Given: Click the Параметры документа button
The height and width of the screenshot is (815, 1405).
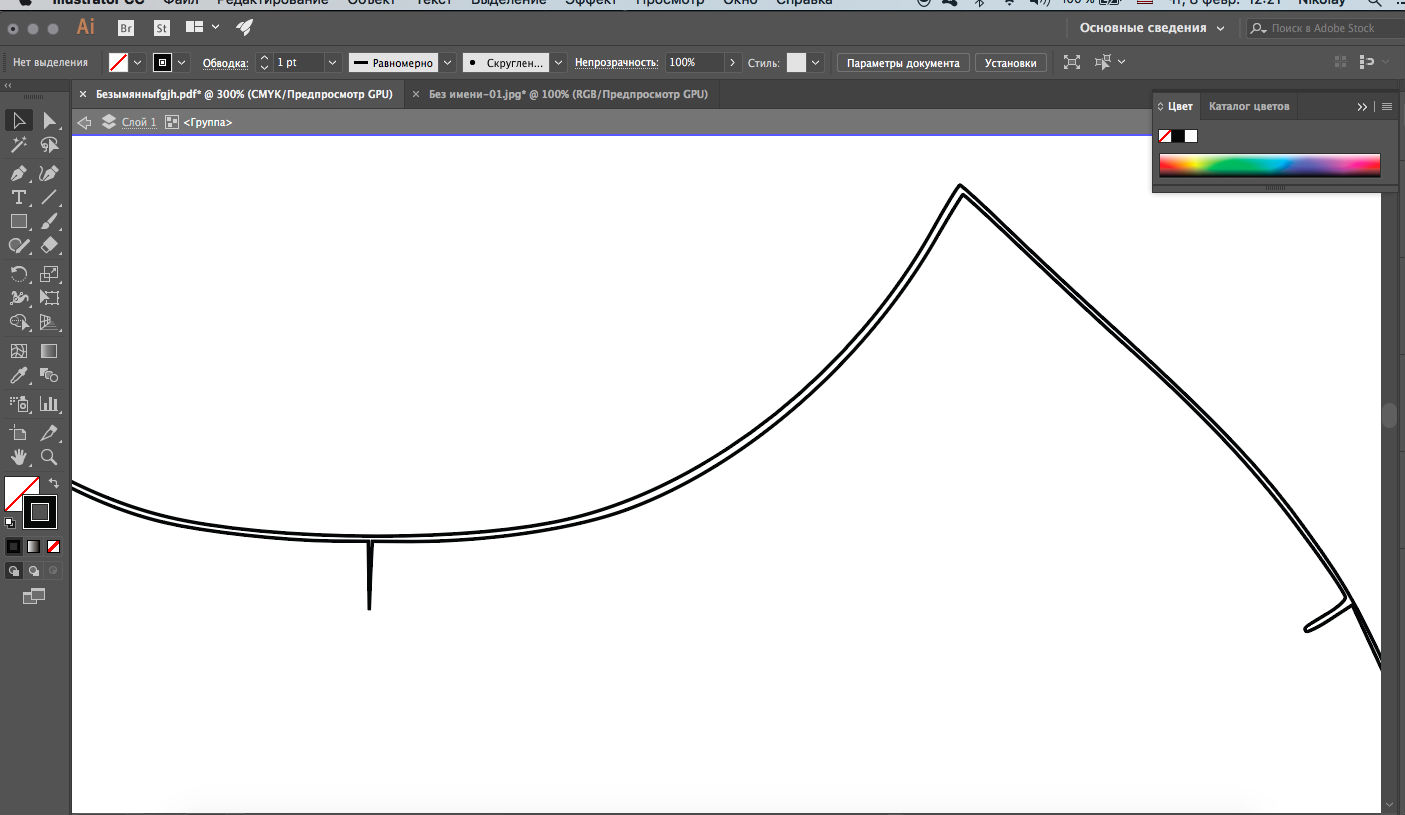Looking at the screenshot, I should coord(902,63).
